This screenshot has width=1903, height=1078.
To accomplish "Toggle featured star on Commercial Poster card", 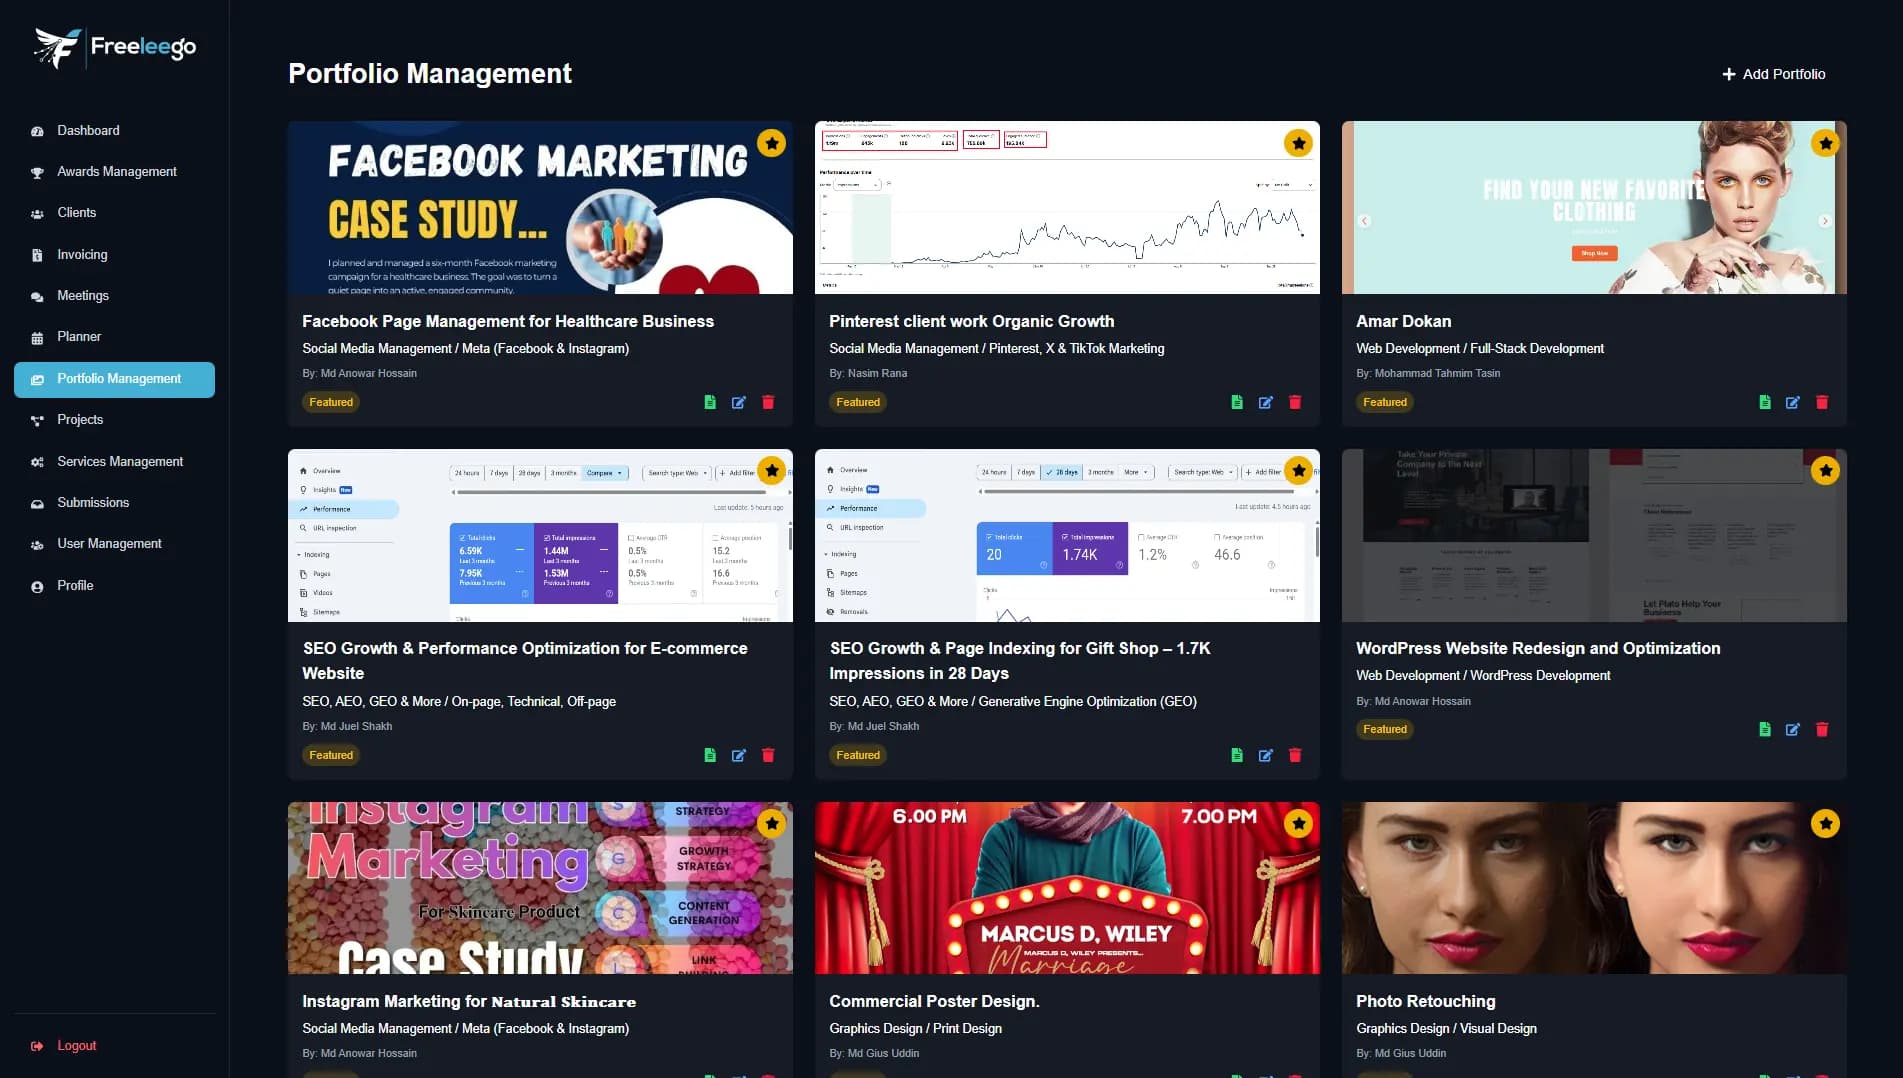I will click(1298, 823).
